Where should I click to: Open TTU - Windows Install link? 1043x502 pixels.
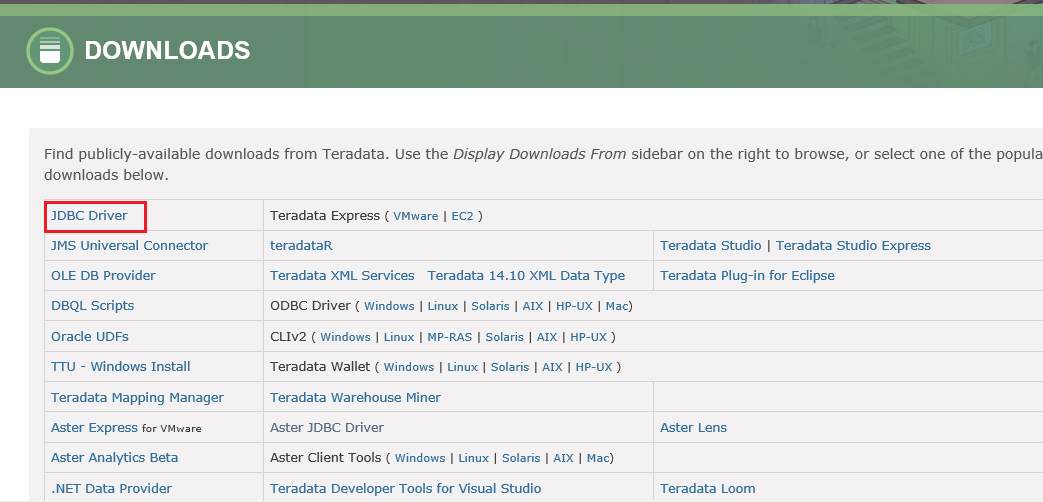121,366
